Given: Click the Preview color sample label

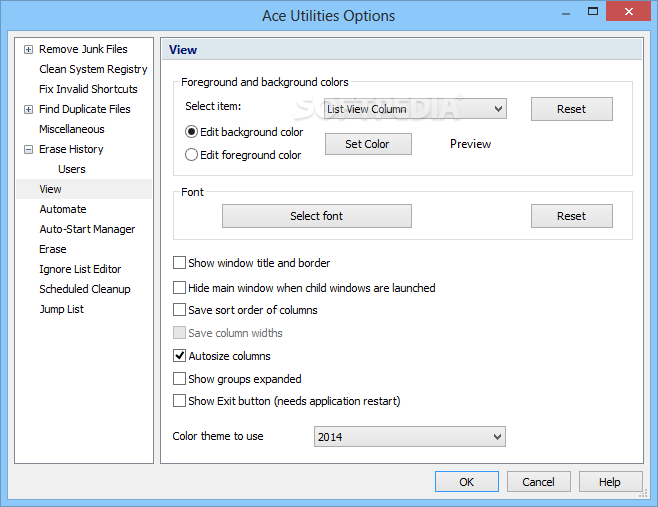Looking at the screenshot, I should coord(470,144).
